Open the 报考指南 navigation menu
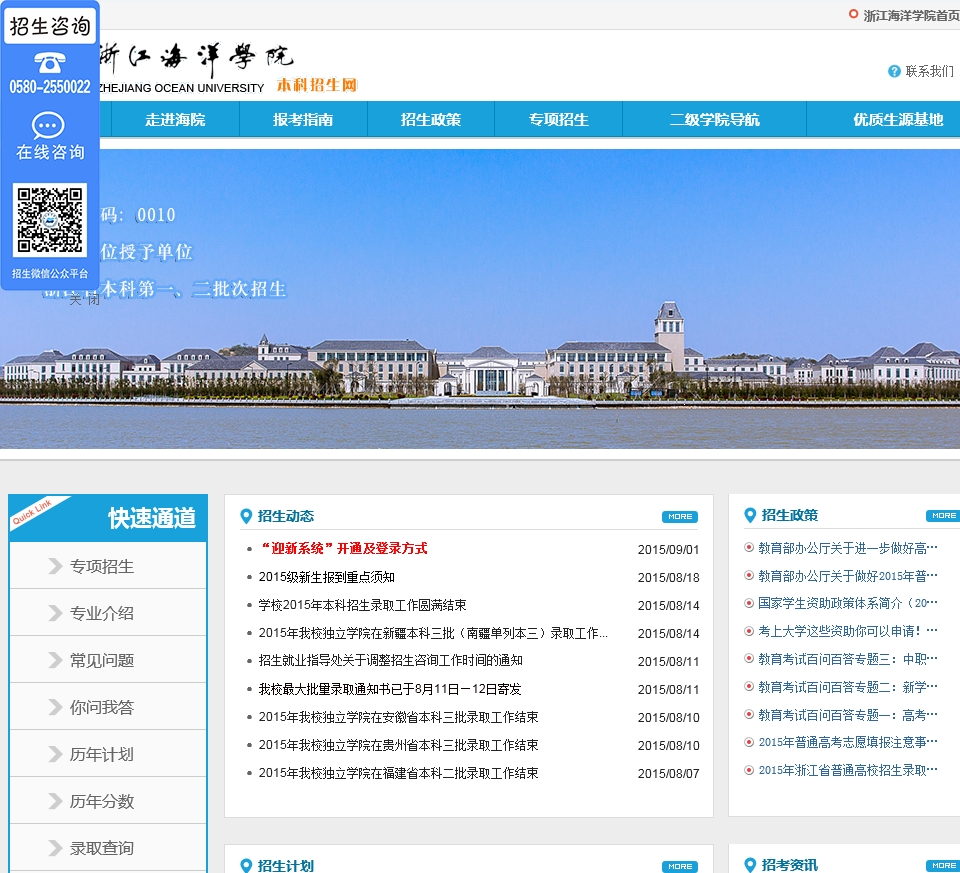Image resolution: width=960 pixels, height=873 pixels. click(303, 119)
